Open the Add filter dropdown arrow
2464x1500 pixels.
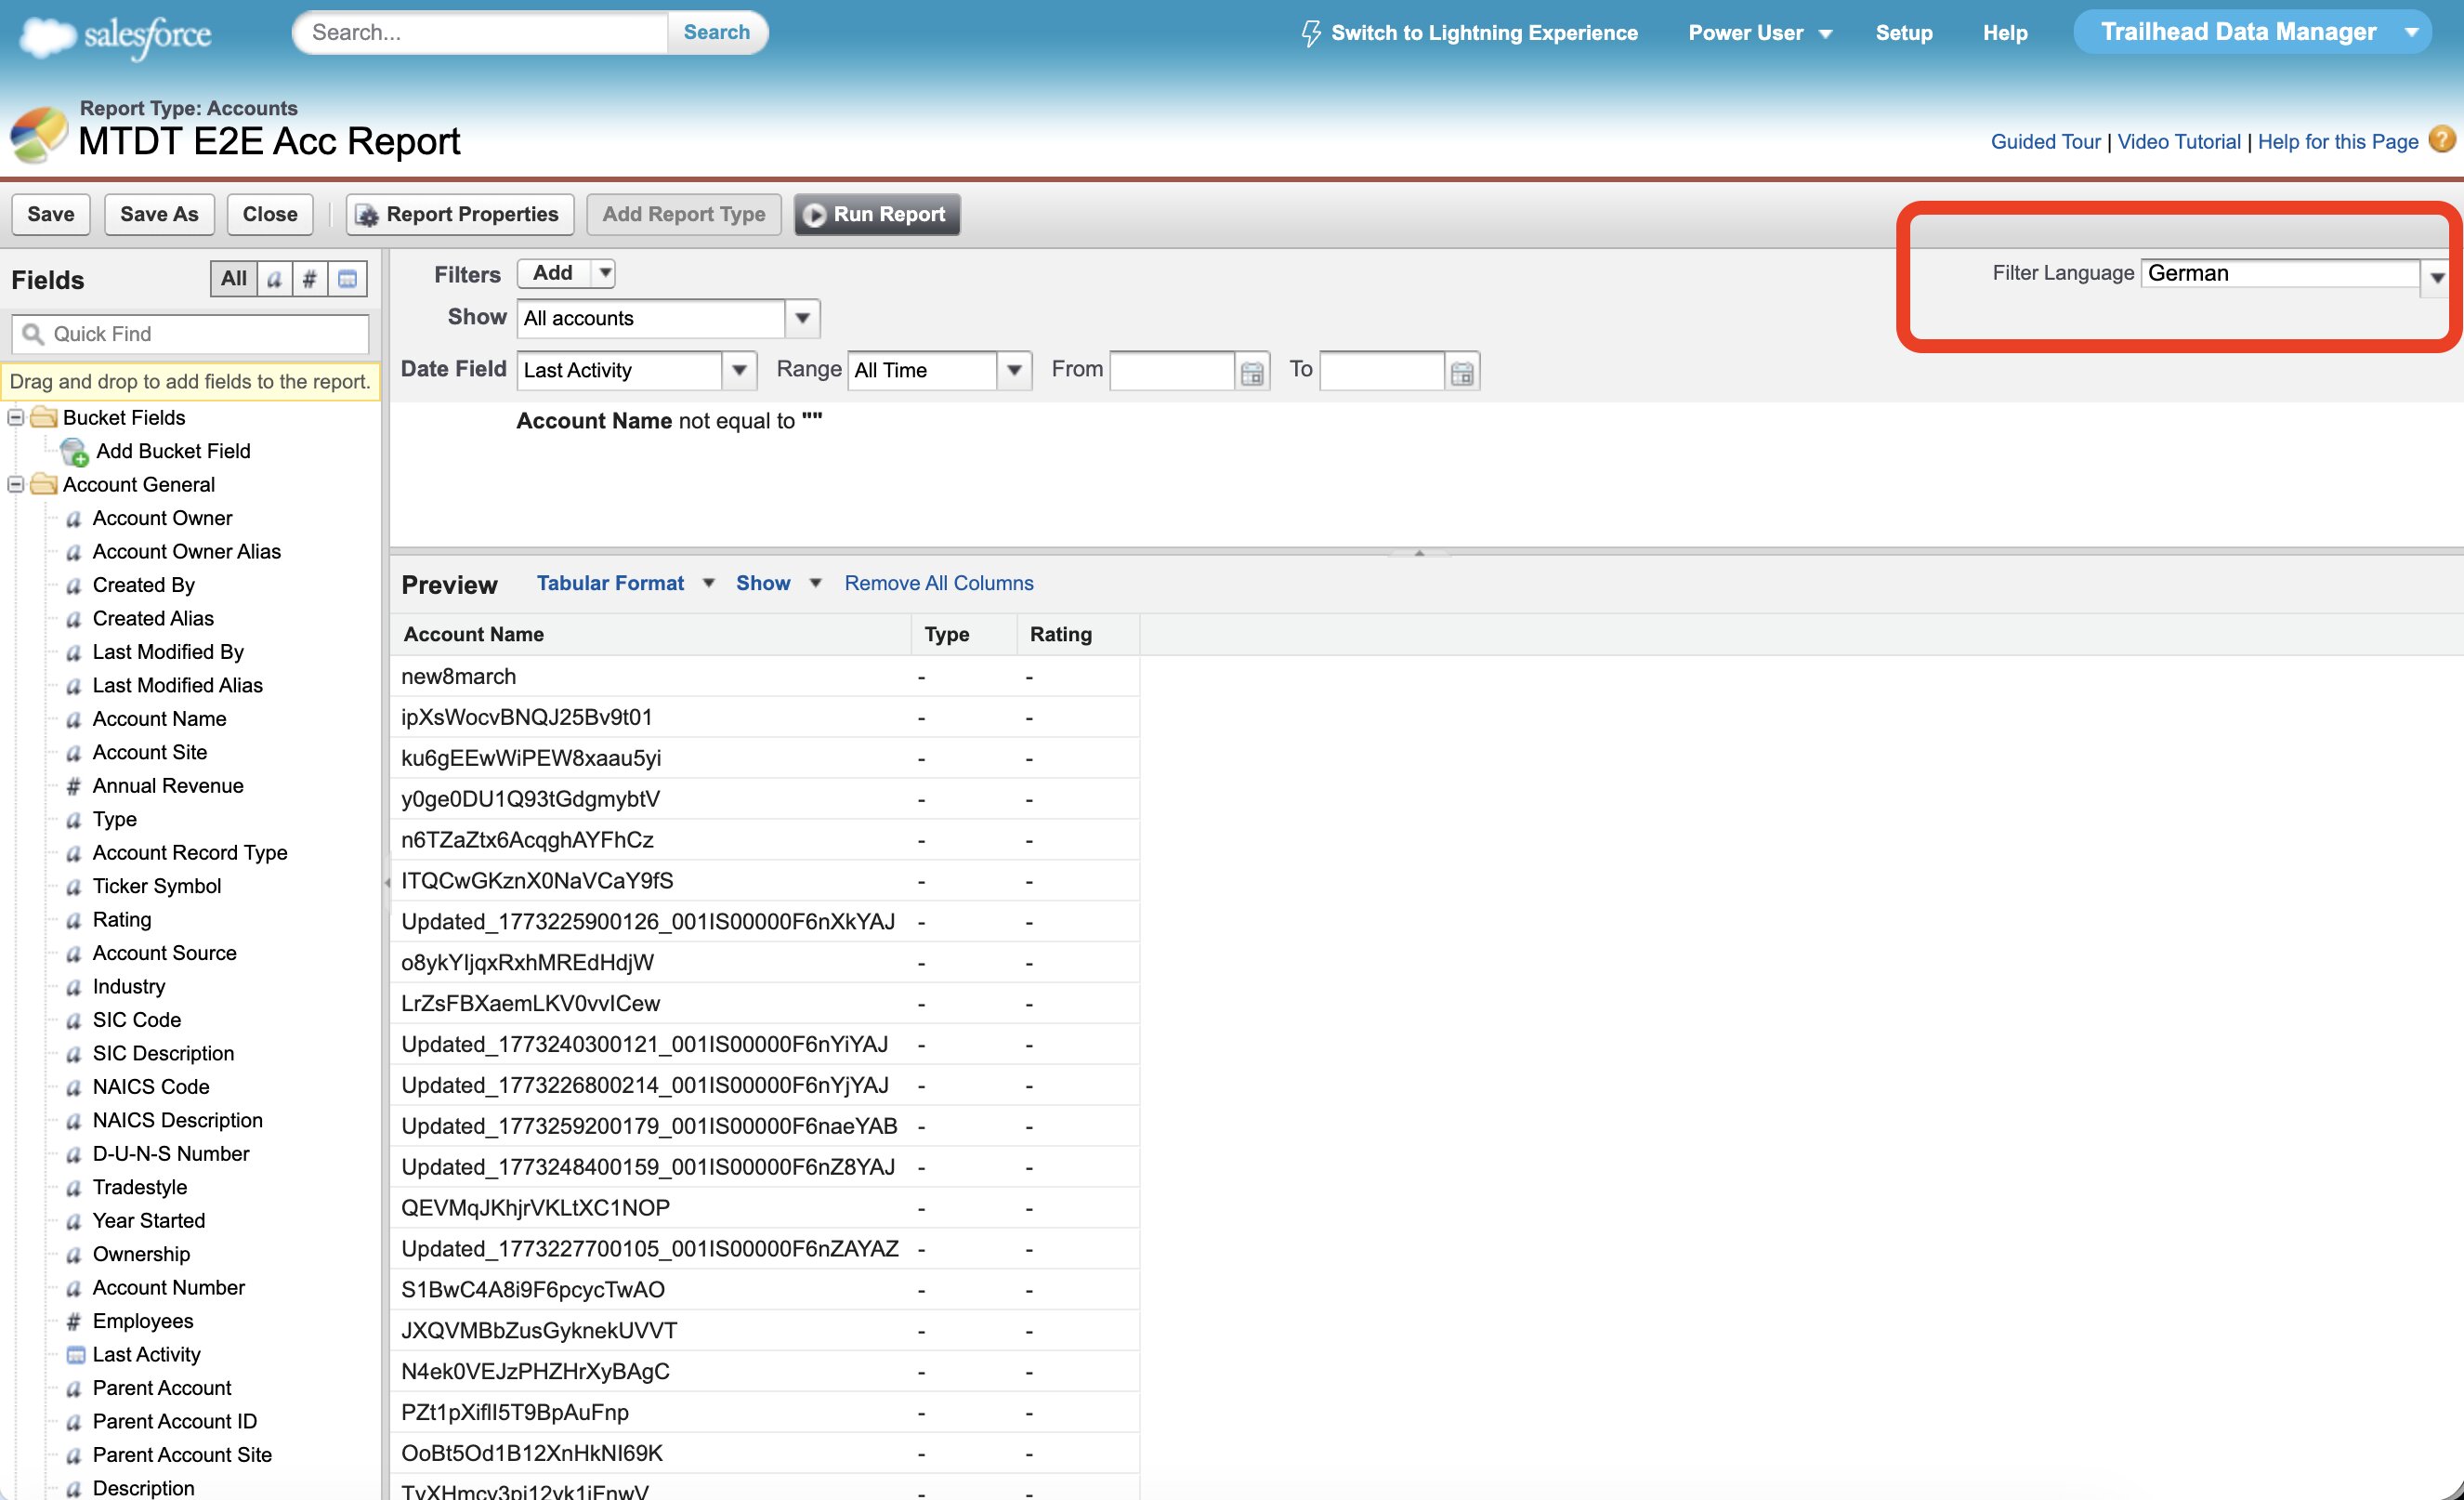coord(604,273)
